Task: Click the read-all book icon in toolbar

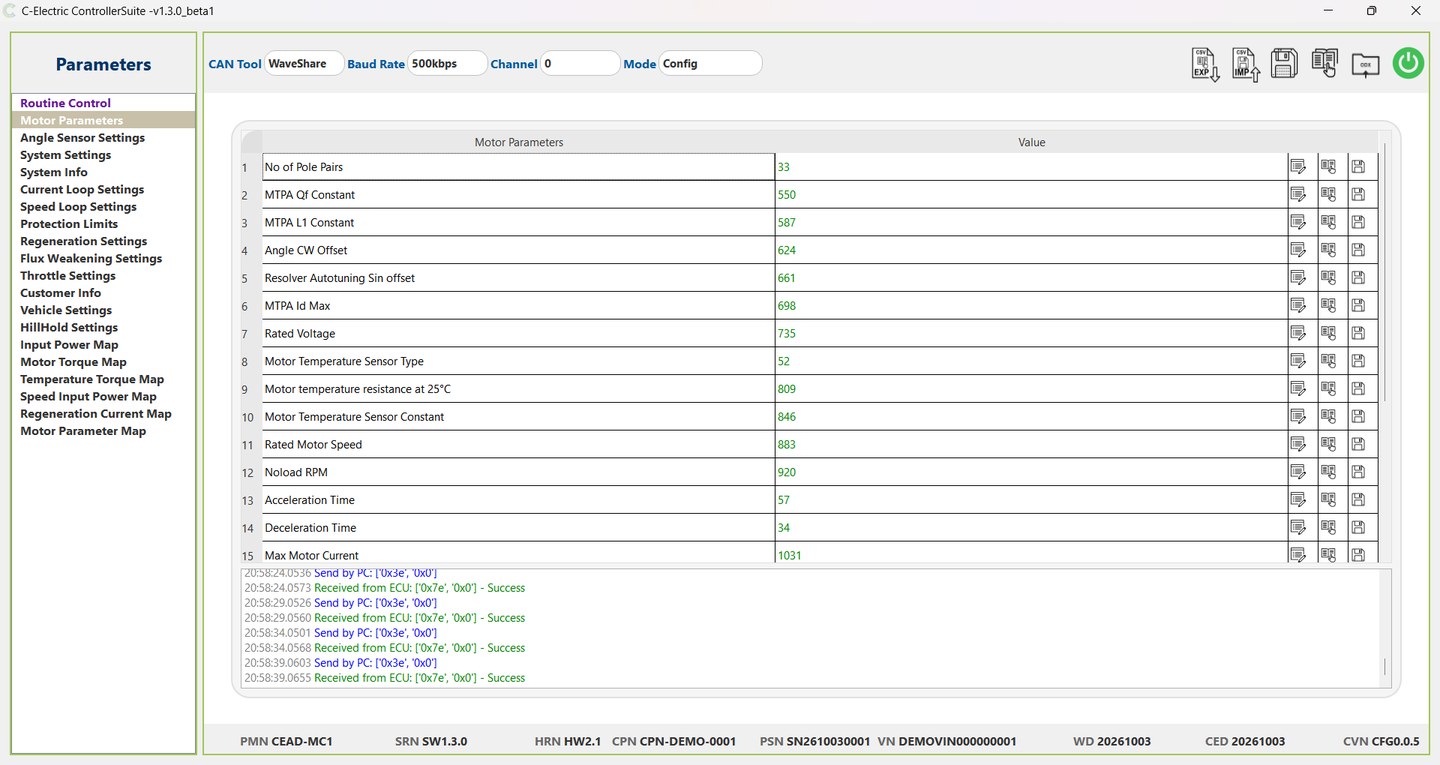Action: coord(1325,64)
